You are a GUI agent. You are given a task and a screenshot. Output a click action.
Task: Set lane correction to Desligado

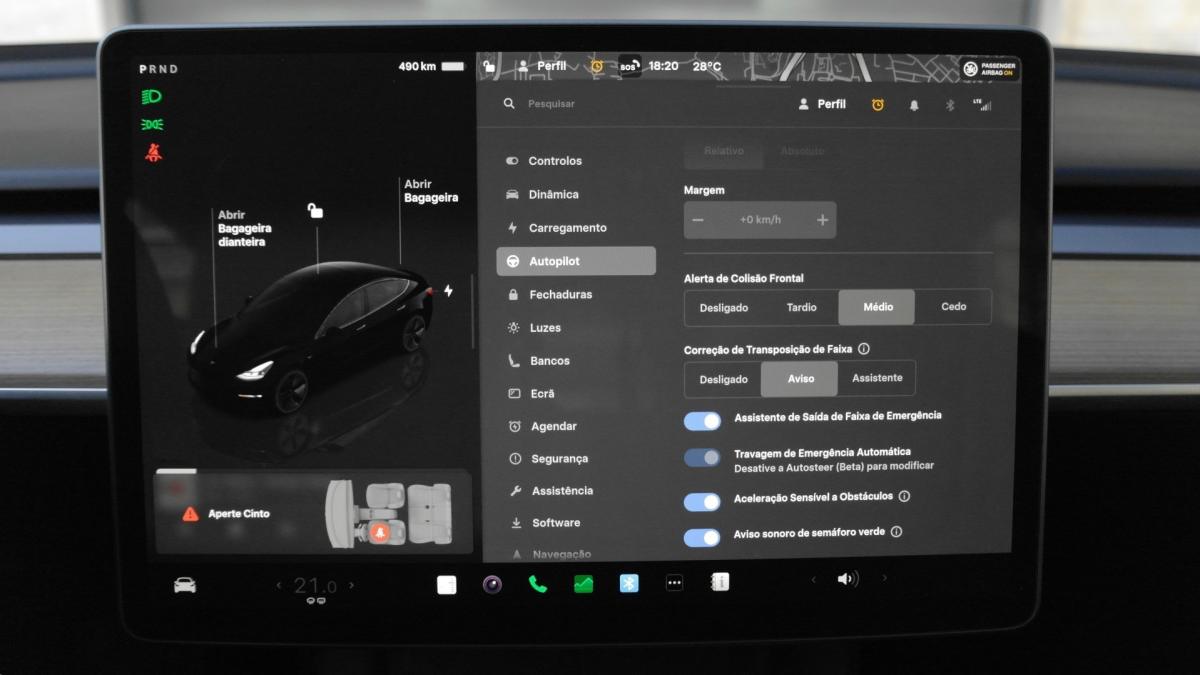point(723,380)
